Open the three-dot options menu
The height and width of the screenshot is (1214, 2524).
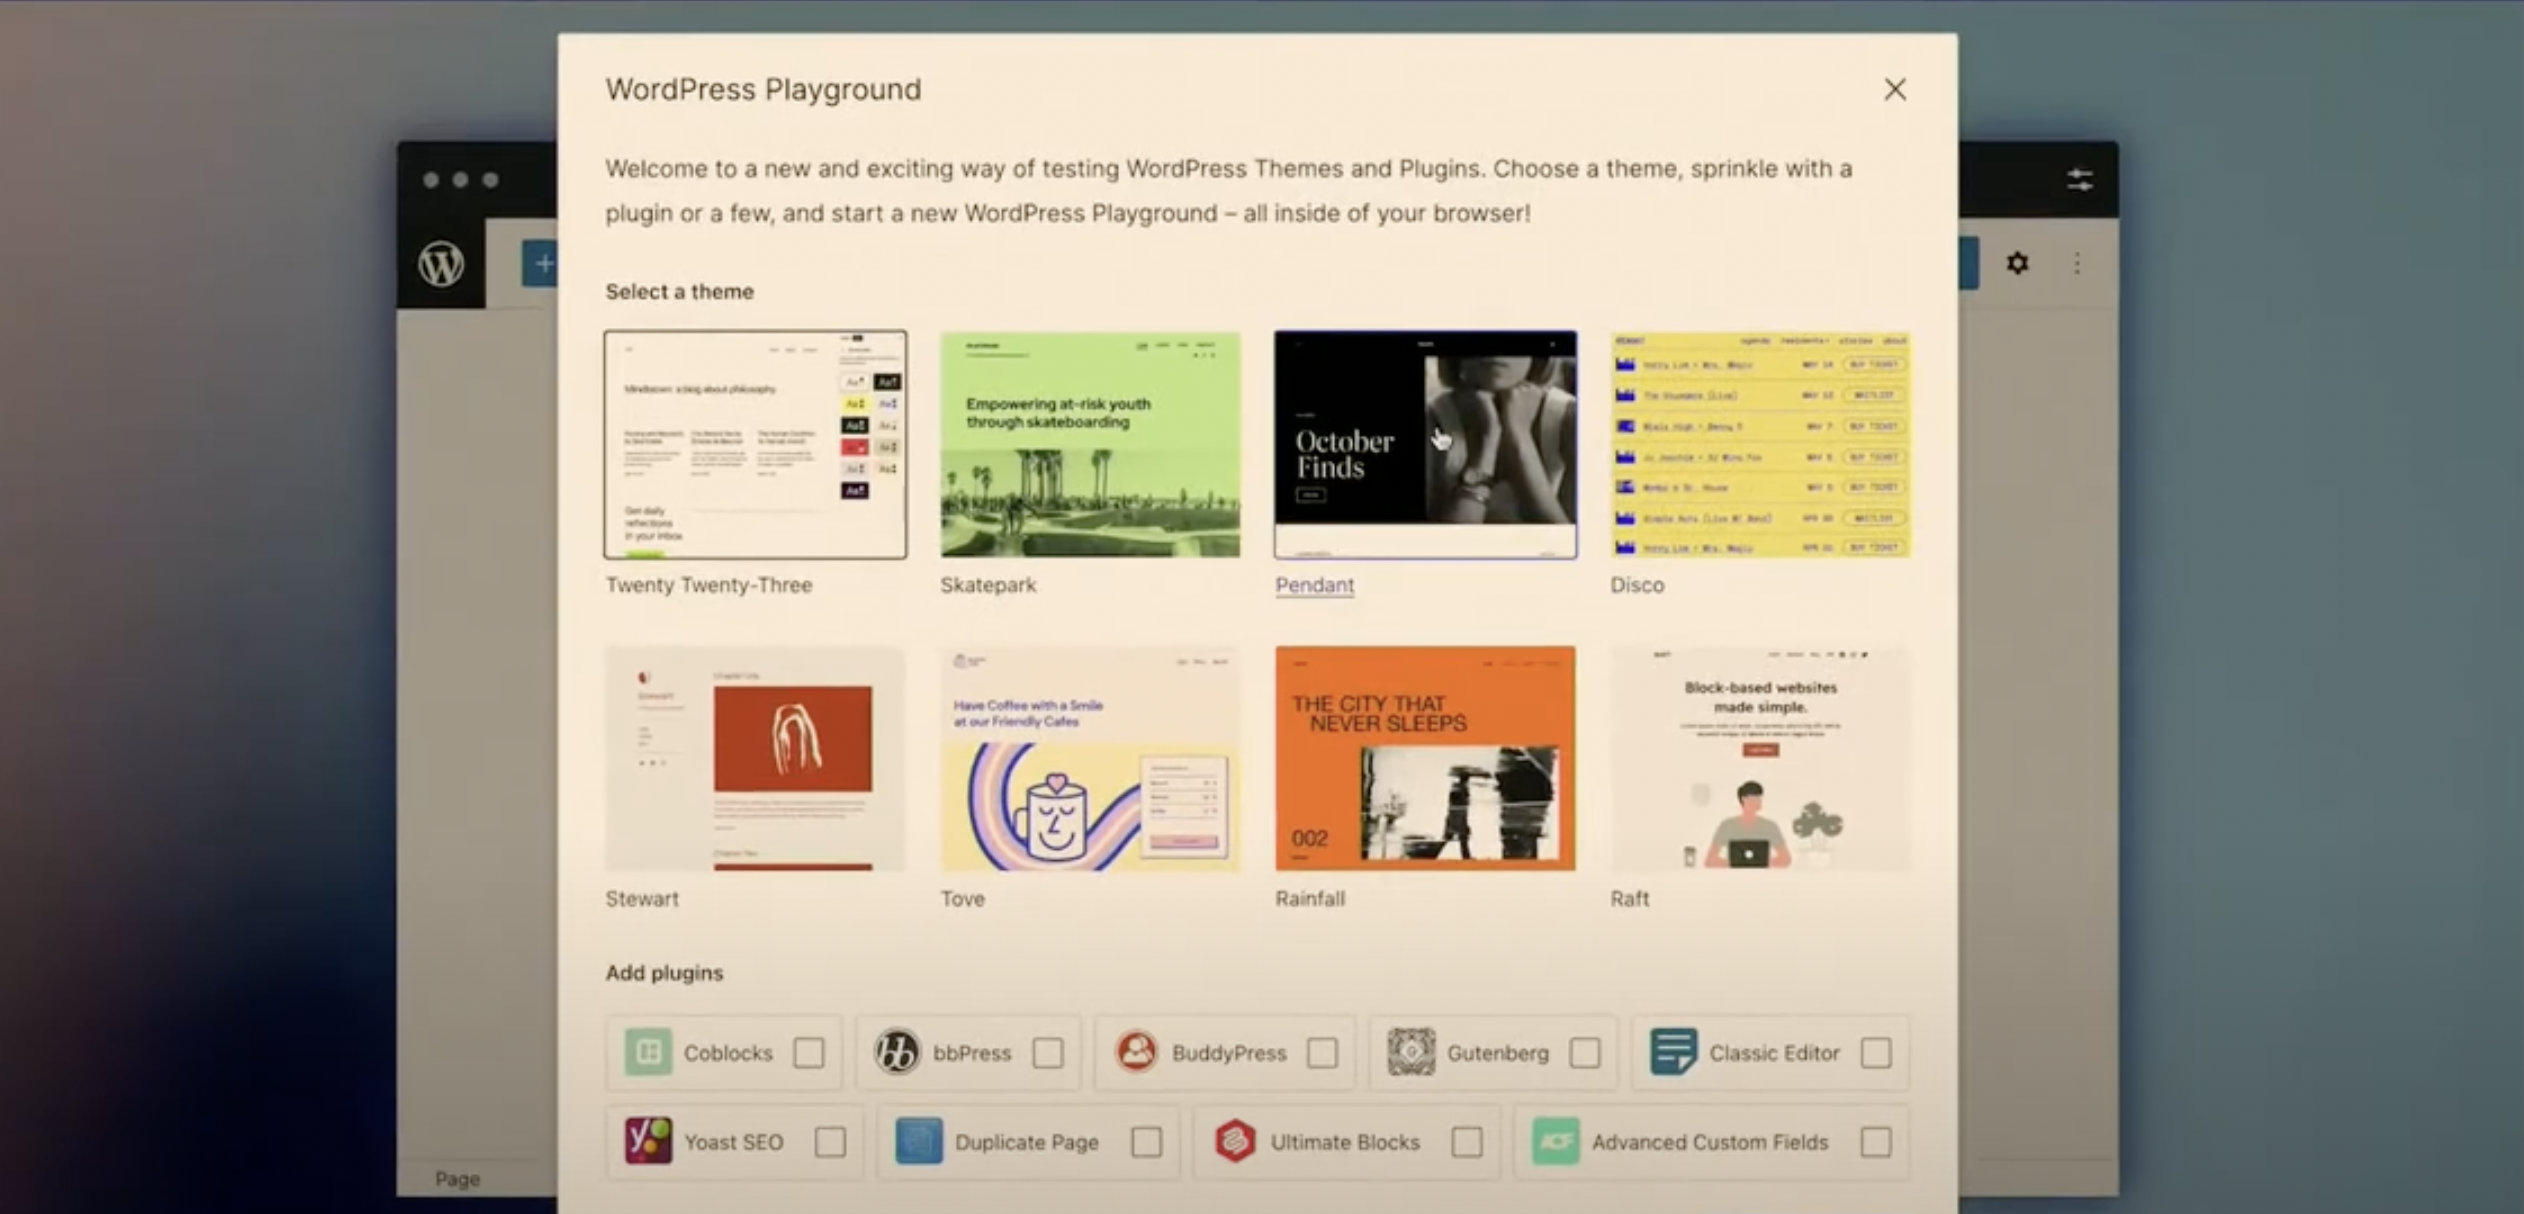(x=2077, y=263)
